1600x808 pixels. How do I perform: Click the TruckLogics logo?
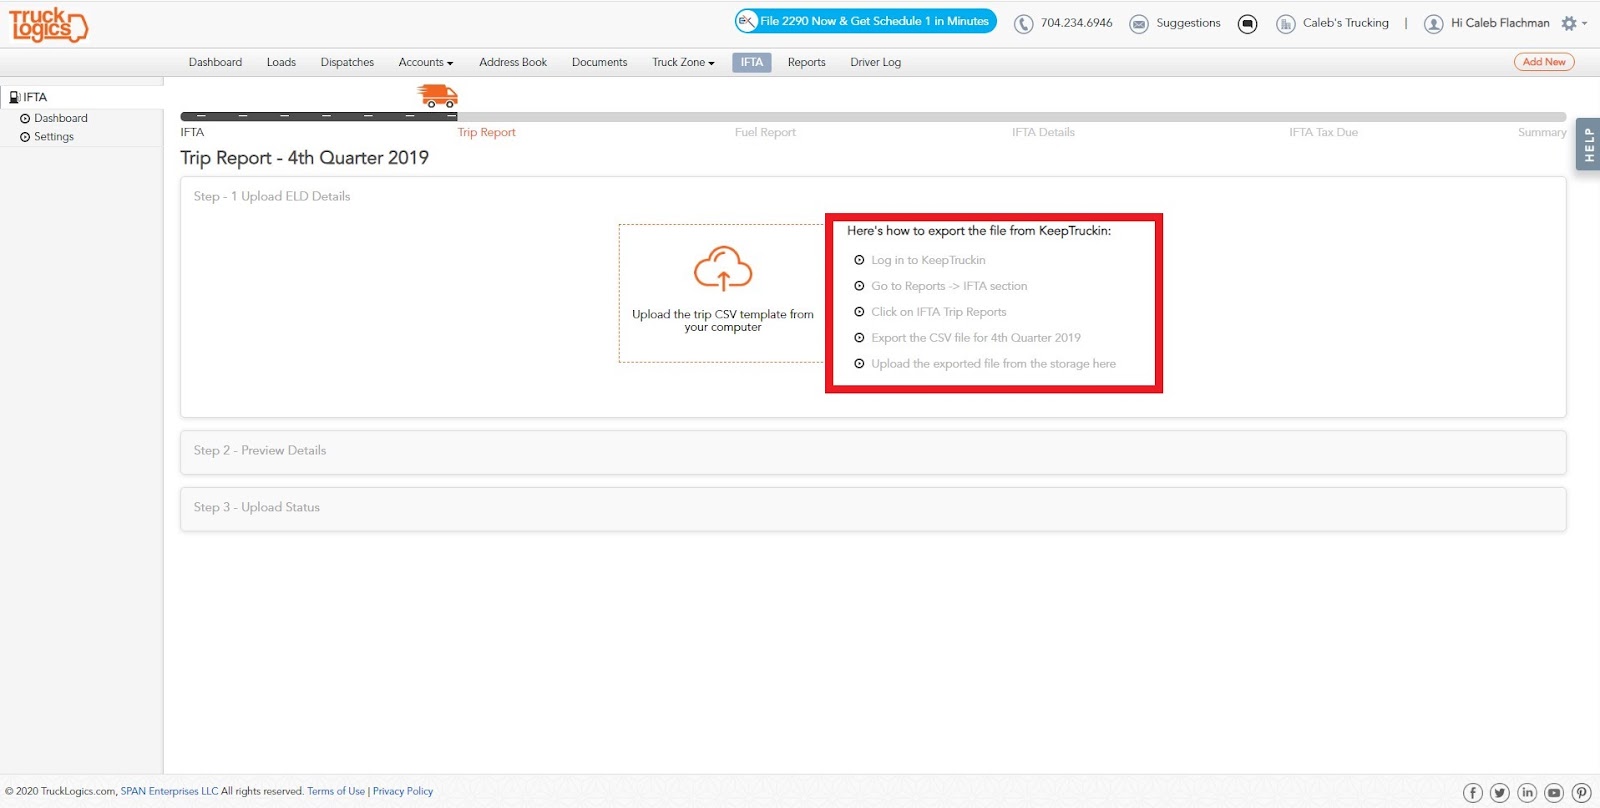point(49,25)
